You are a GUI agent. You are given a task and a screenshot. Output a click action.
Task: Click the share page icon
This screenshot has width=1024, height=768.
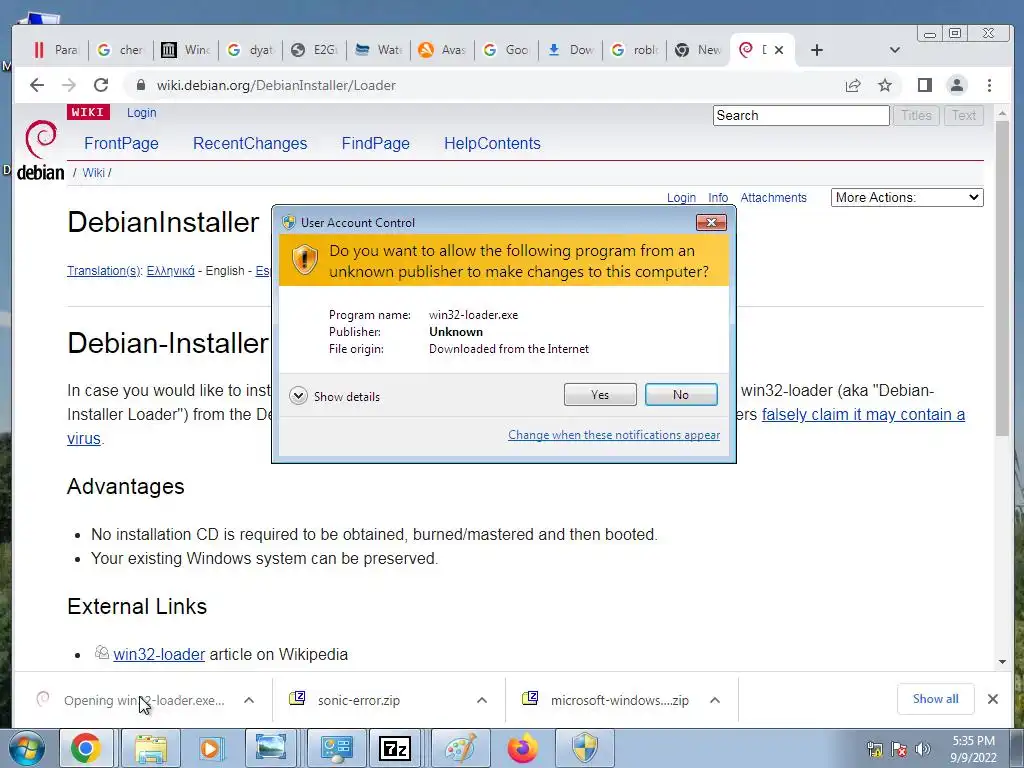coord(852,86)
